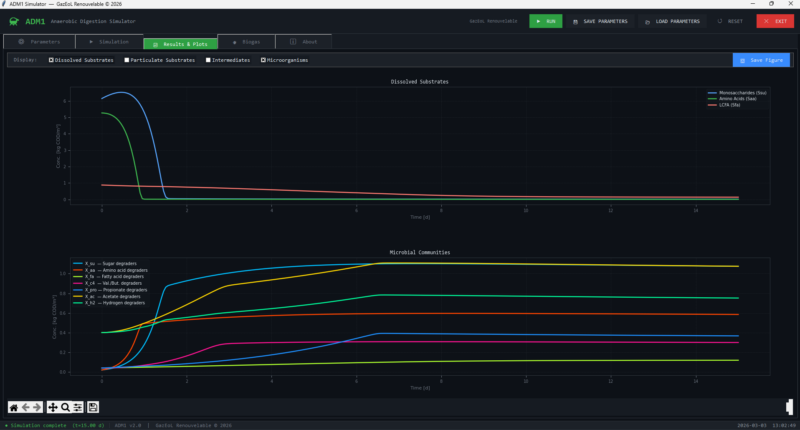Click the forward arrow in plot toolbar
Viewport: 800px width, 430px height.
pos(37,407)
